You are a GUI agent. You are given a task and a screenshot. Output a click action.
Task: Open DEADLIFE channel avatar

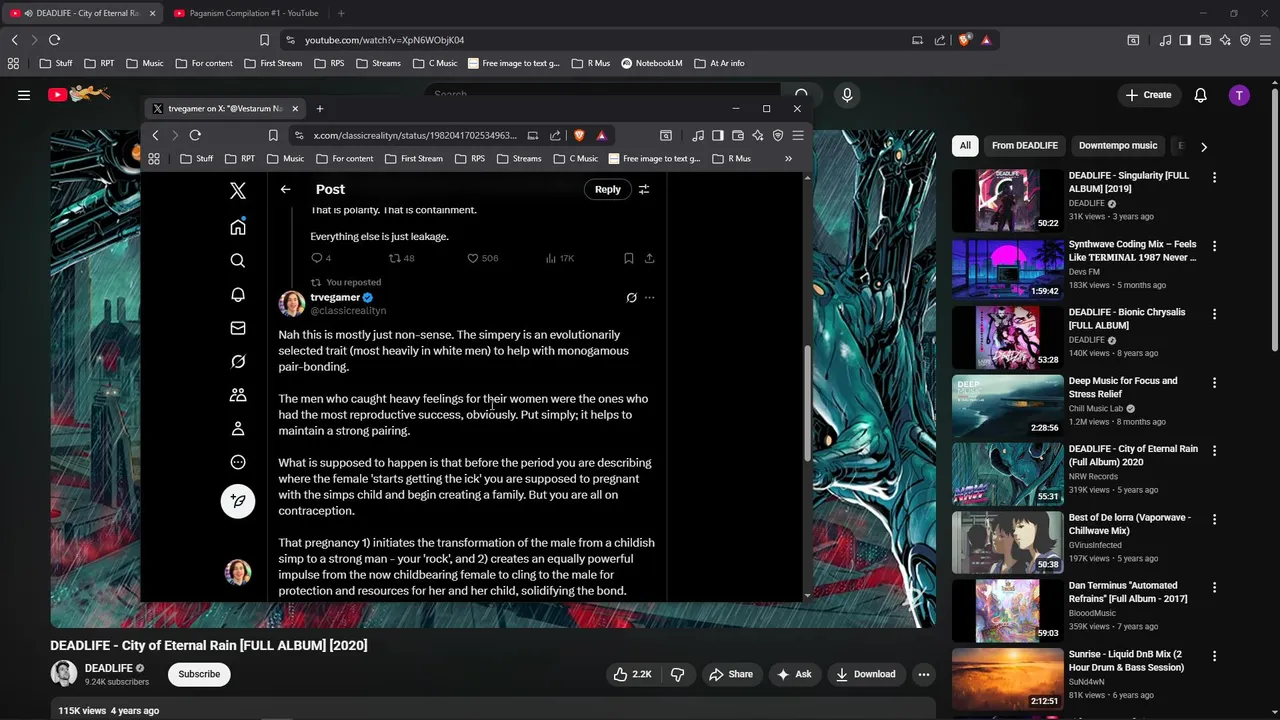click(x=64, y=674)
